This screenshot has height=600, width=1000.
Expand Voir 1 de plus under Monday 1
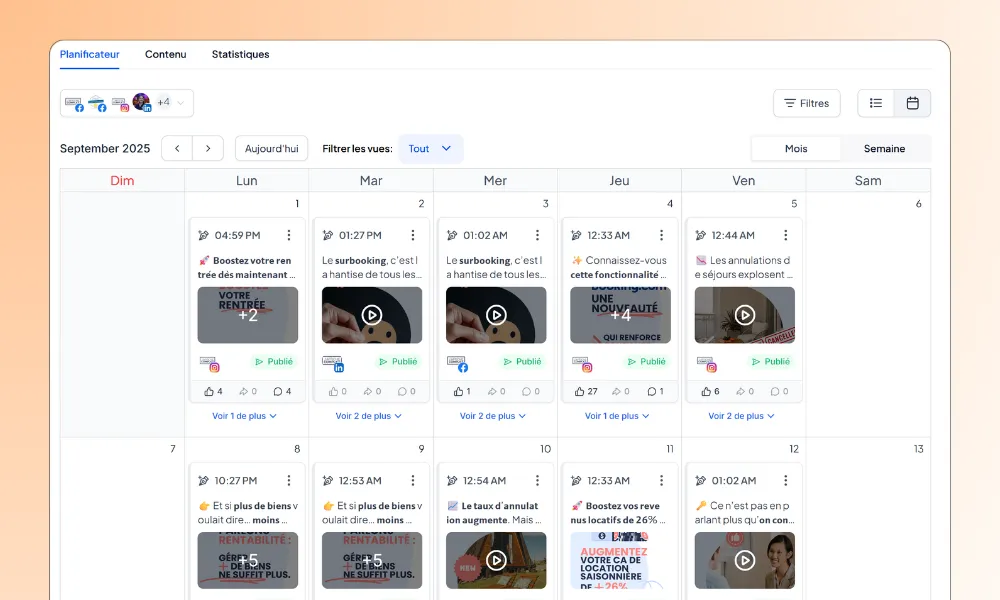pos(244,416)
